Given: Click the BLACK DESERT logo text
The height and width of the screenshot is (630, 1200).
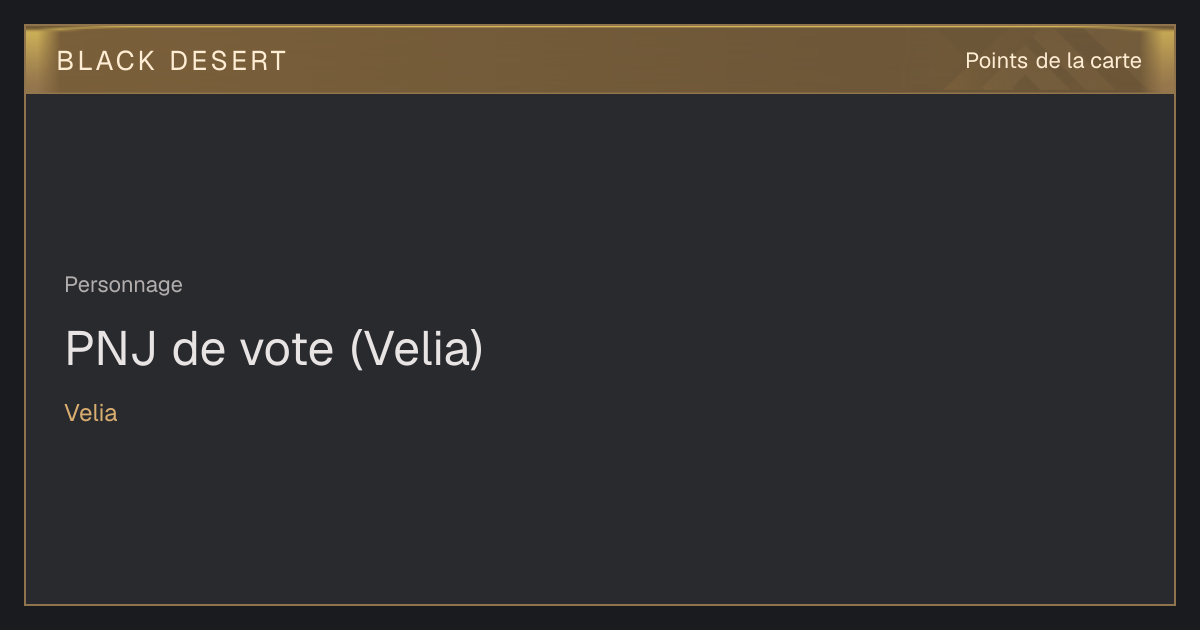Looking at the screenshot, I should (x=172, y=61).
